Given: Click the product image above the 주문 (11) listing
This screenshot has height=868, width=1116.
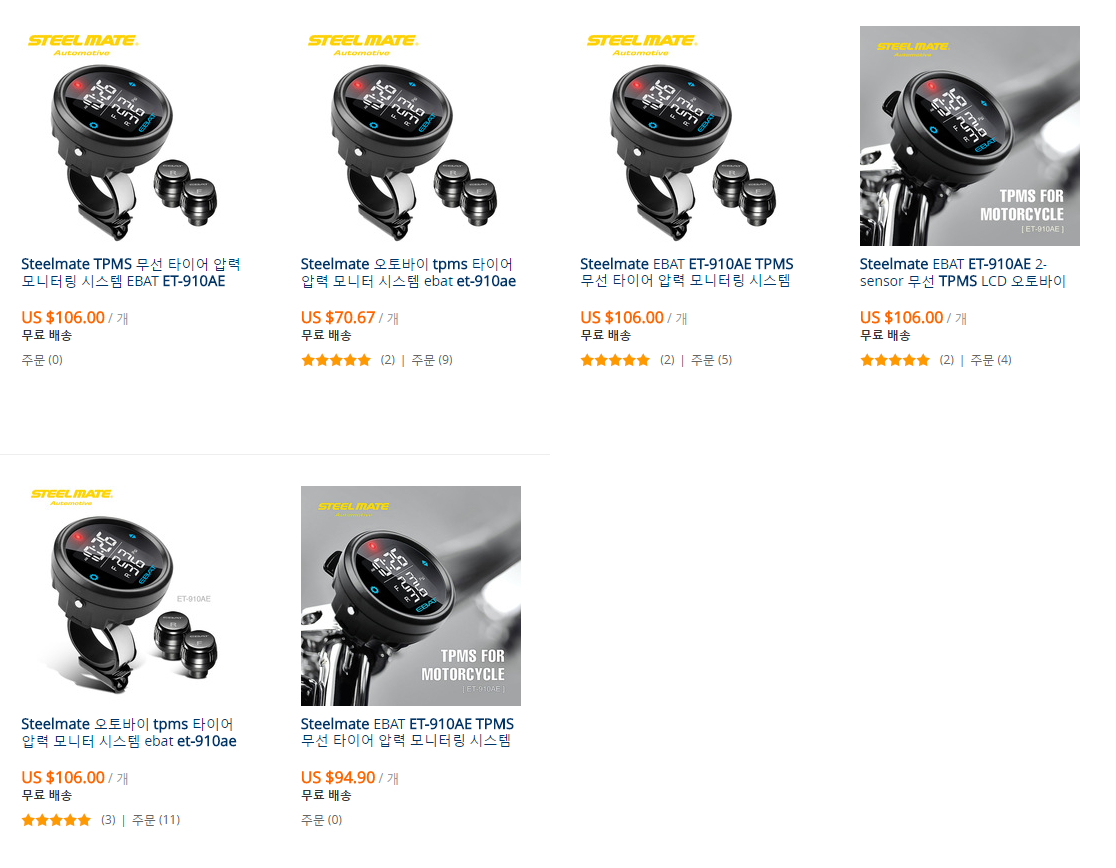Looking at the screenshot, I should point(130,596).
